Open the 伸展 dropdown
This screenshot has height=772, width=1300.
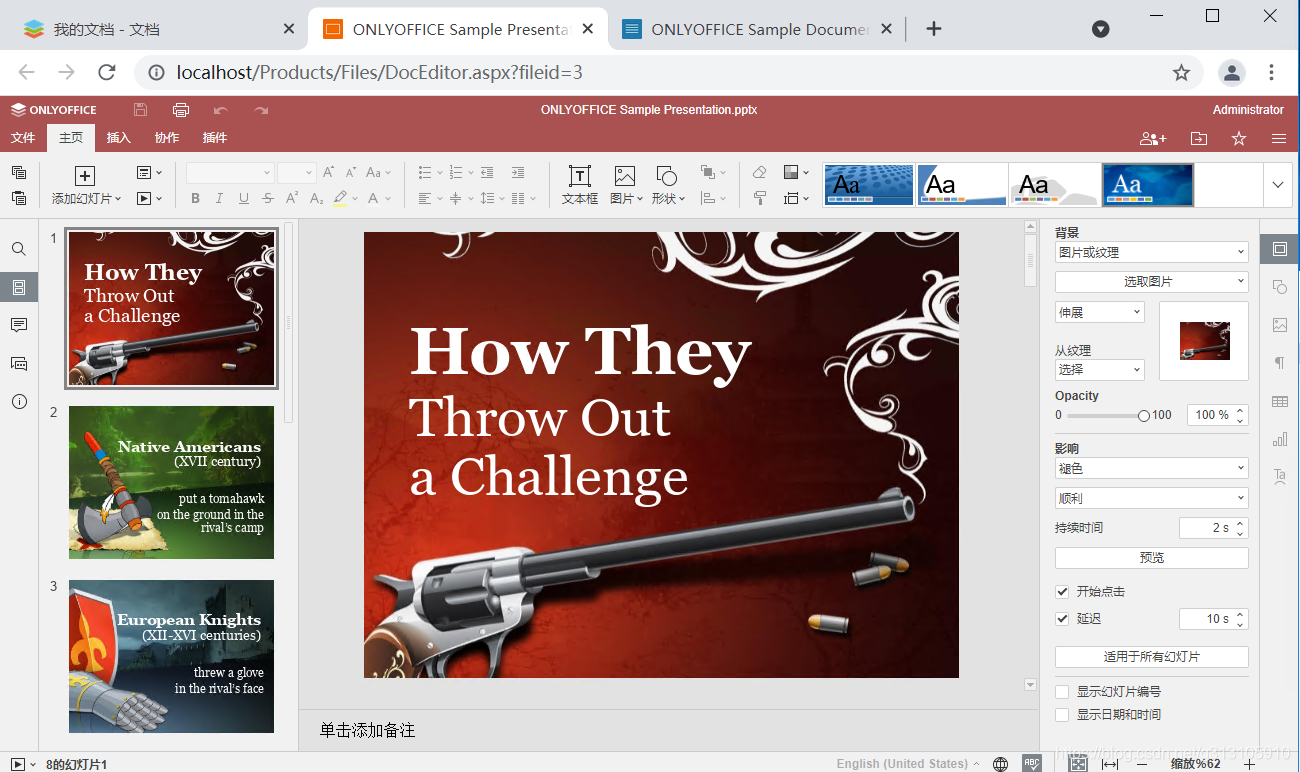tap(1100, 313)
